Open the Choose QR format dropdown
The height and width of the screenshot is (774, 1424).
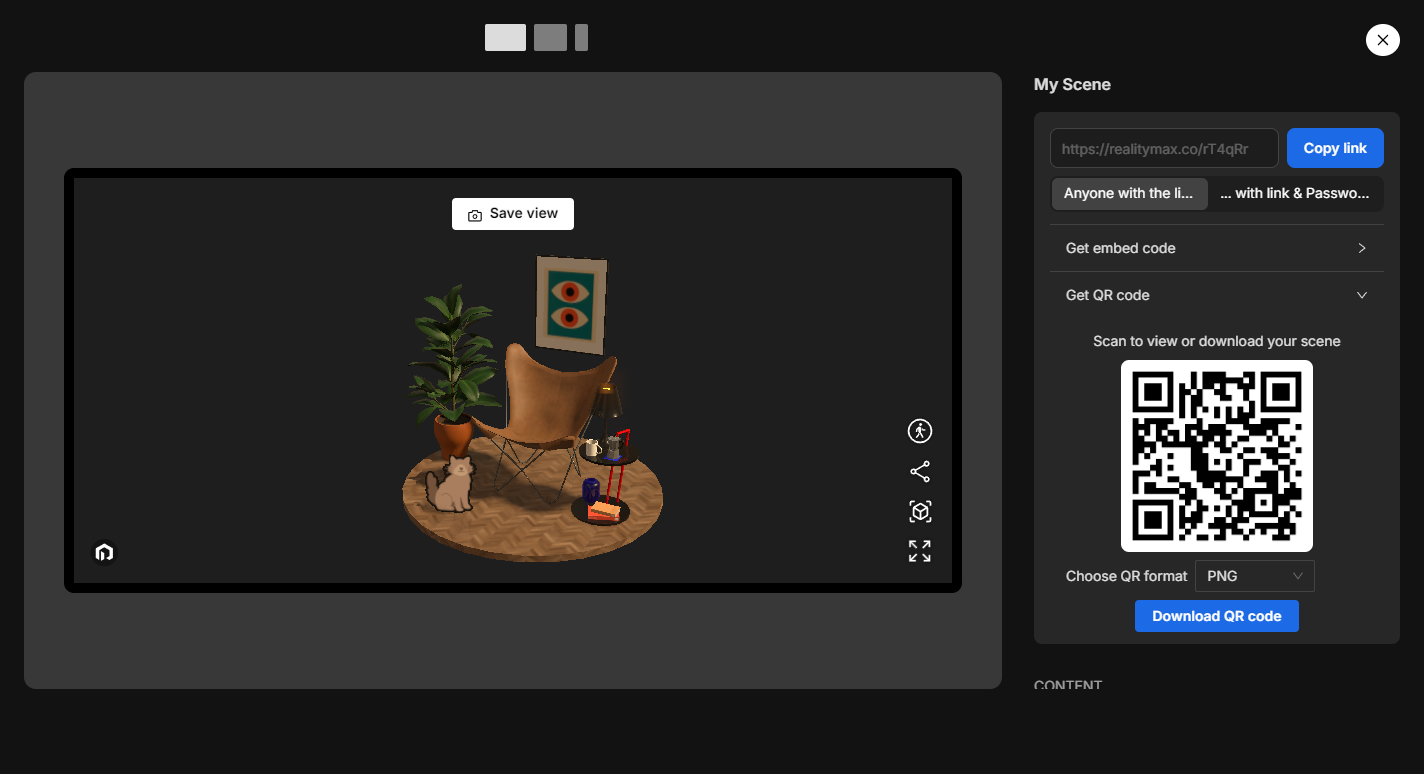(x=1254, y=576)
